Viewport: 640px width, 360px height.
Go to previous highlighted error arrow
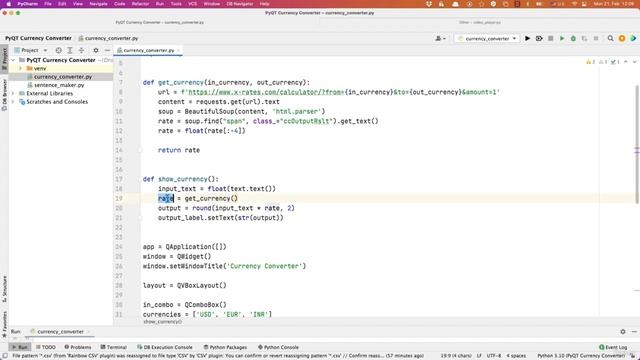[626, 62]
